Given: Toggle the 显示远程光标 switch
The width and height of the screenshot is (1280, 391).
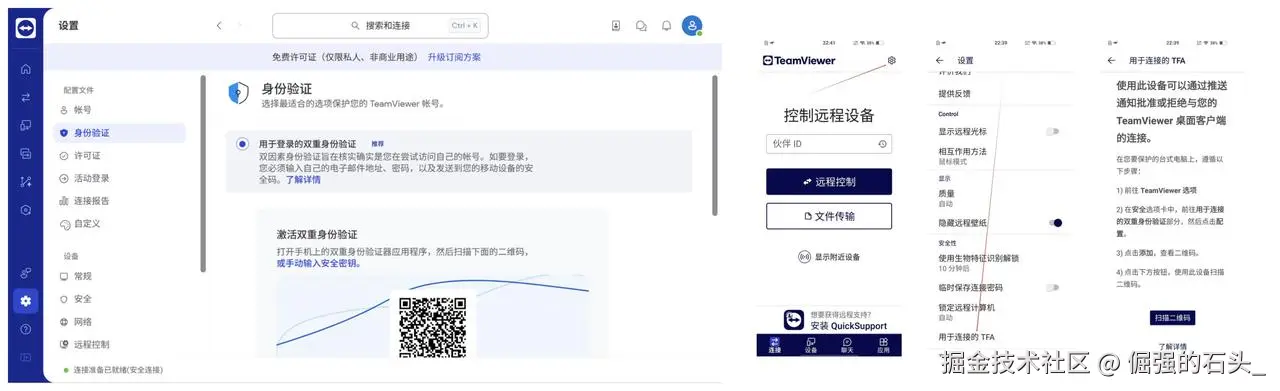Looking at the screenshot, I should [1053, 132].
